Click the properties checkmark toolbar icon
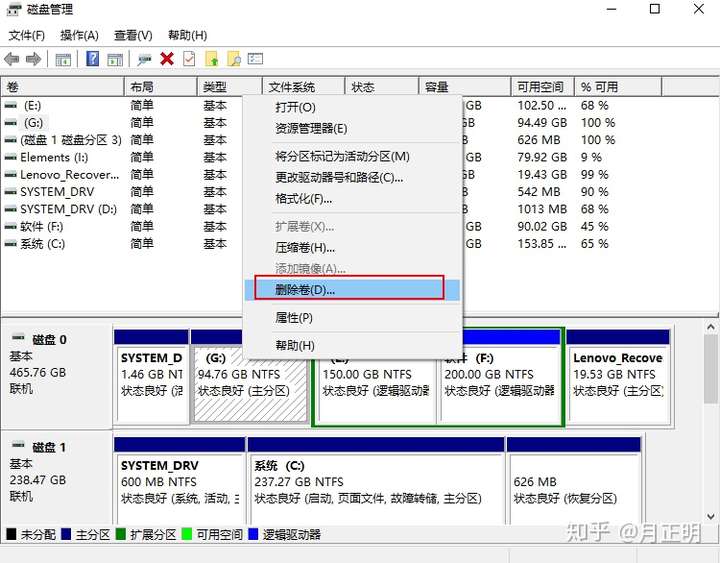 [189, 59]
